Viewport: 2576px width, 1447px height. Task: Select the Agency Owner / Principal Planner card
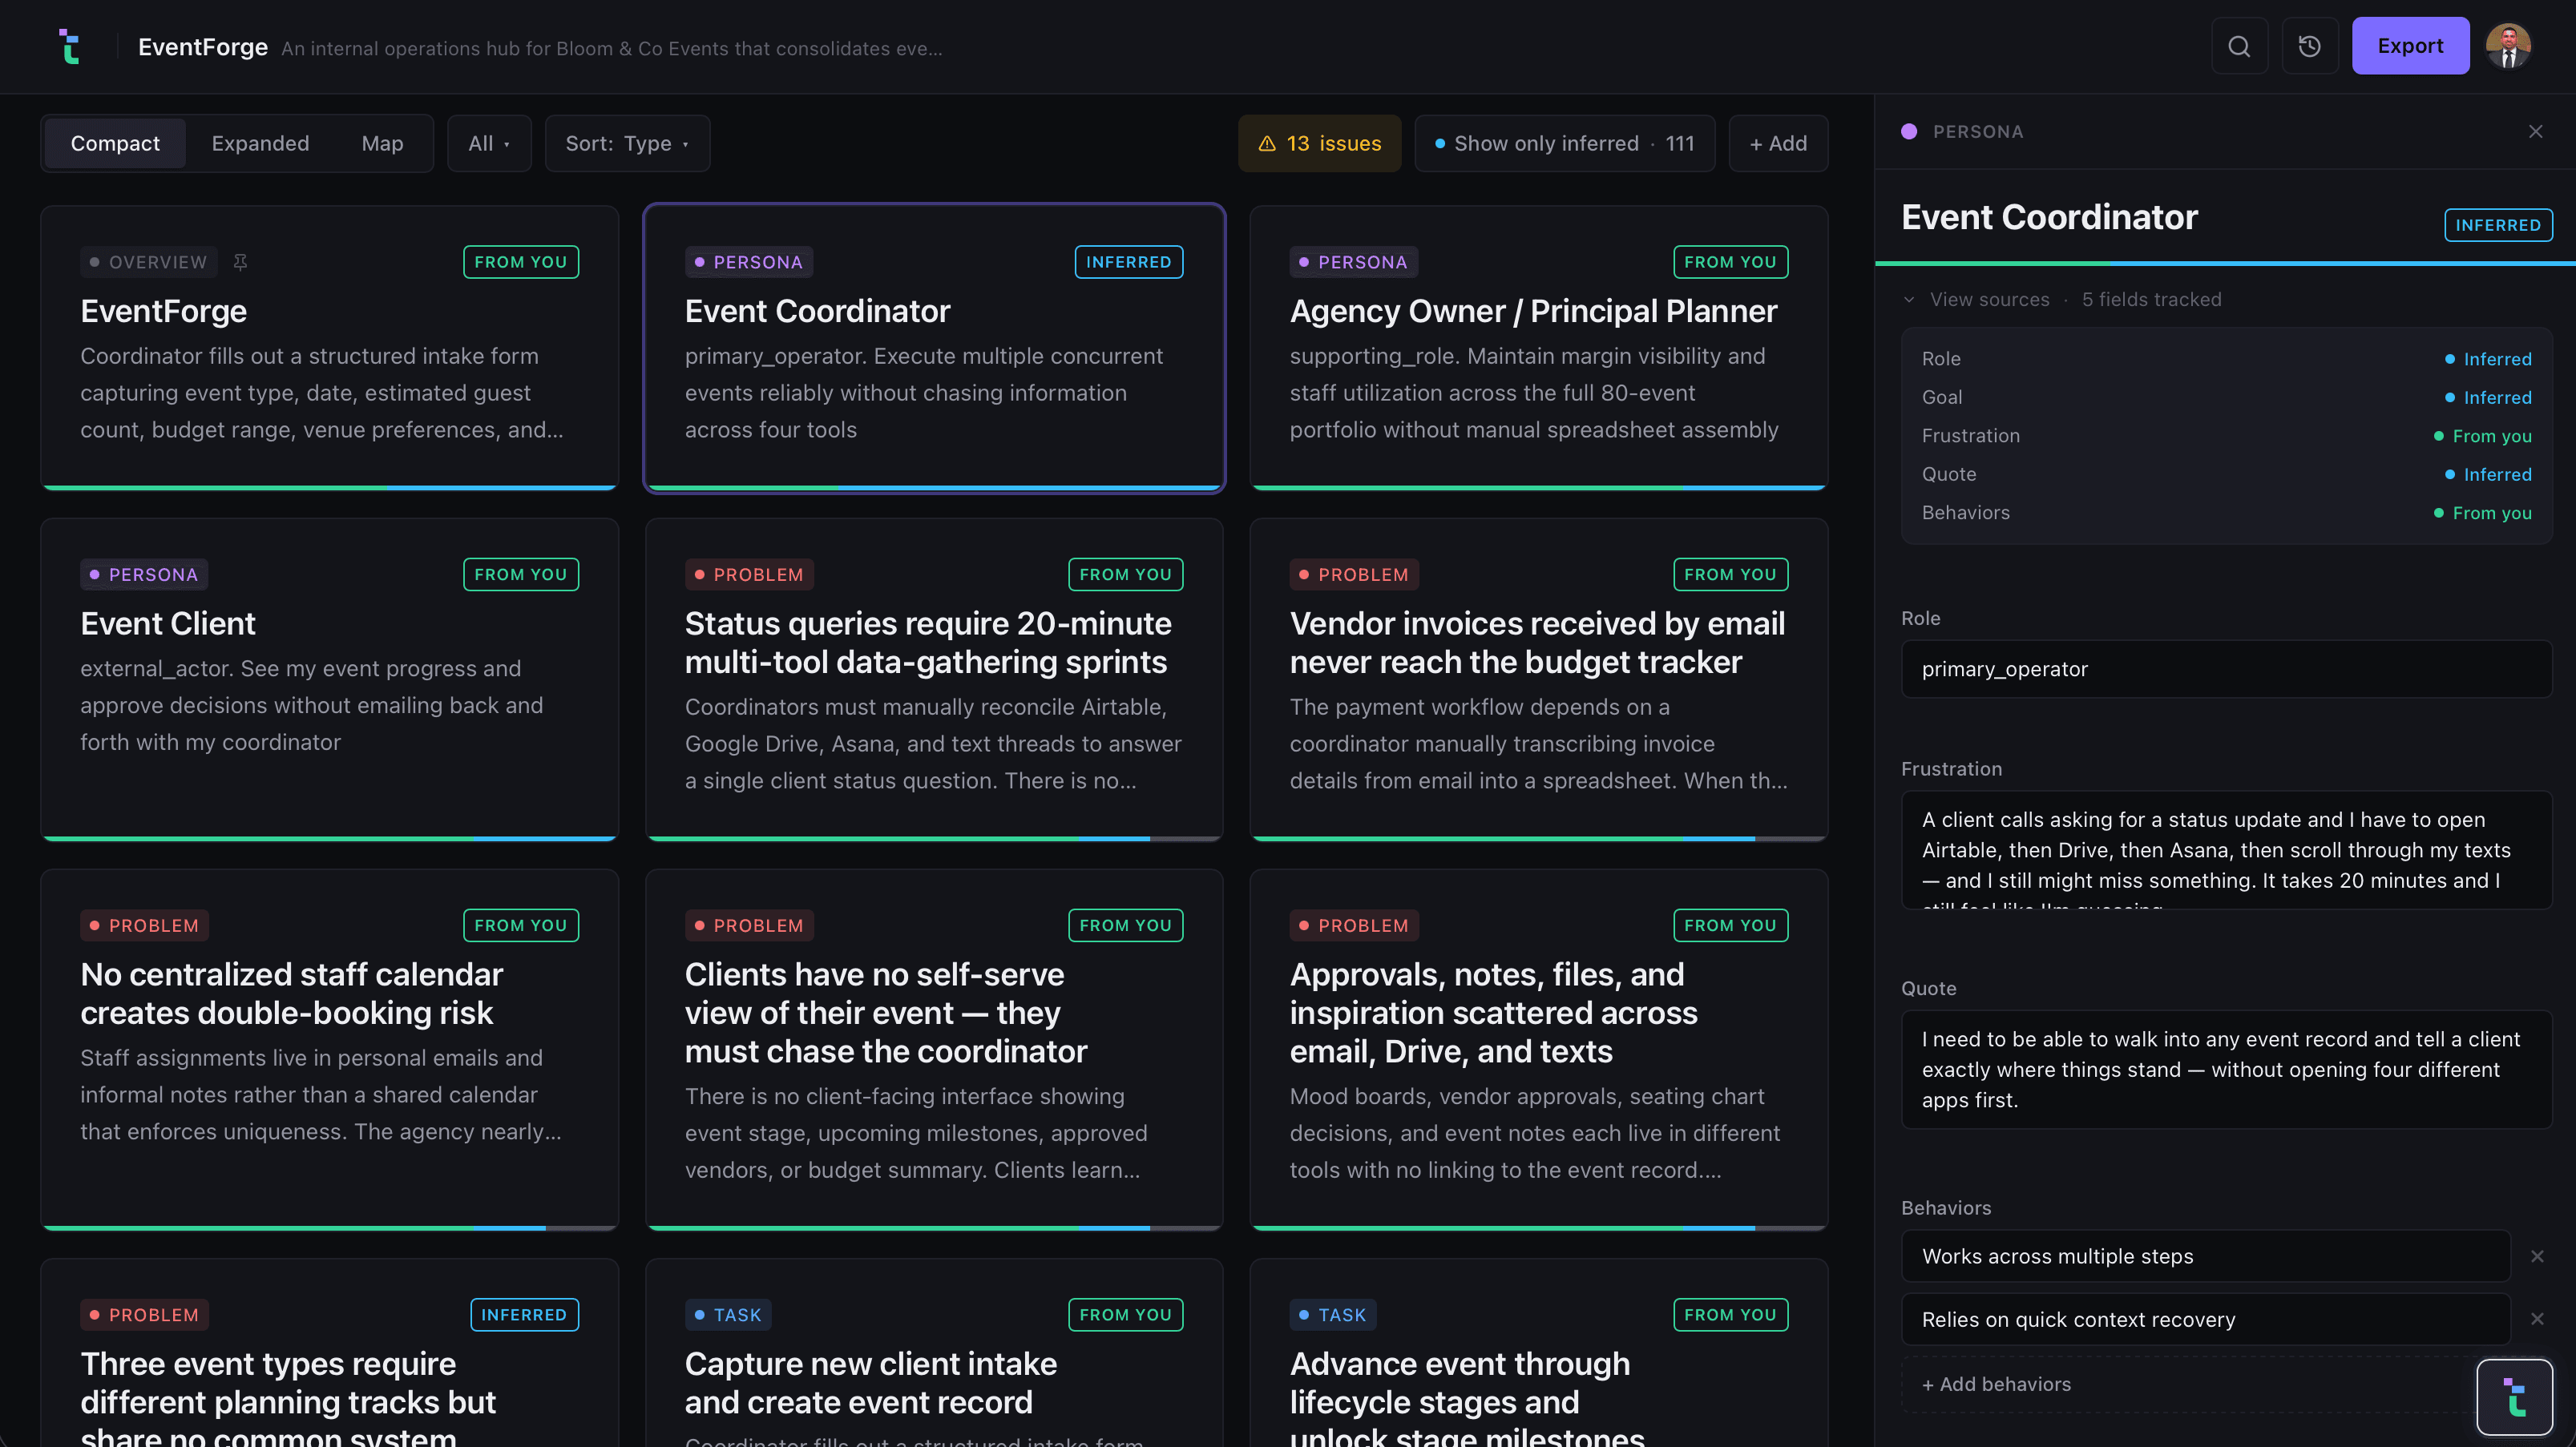coord(1538,348)
